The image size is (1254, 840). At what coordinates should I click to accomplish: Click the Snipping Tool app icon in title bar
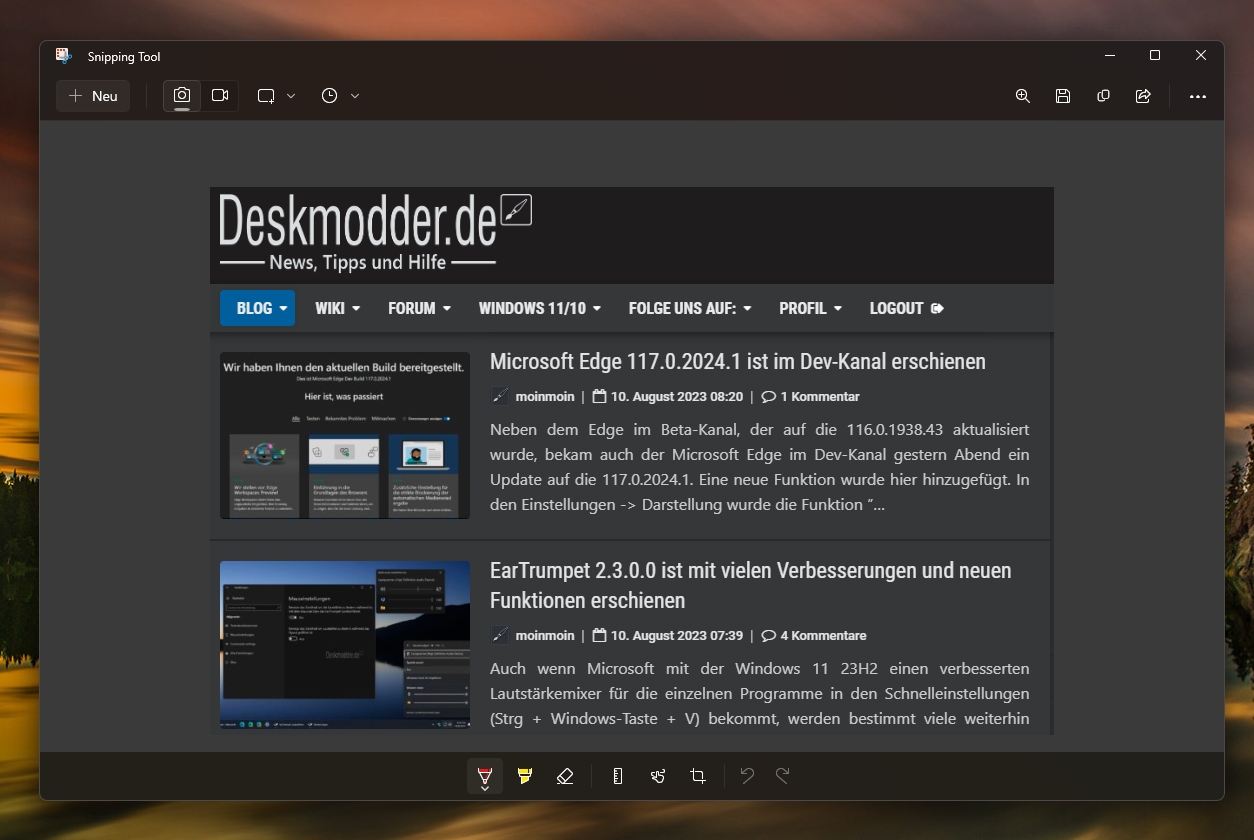(64, 56)
